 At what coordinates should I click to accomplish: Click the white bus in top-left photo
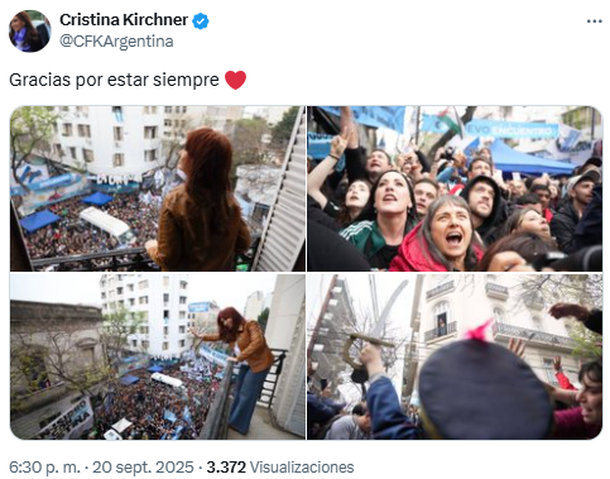107,225
